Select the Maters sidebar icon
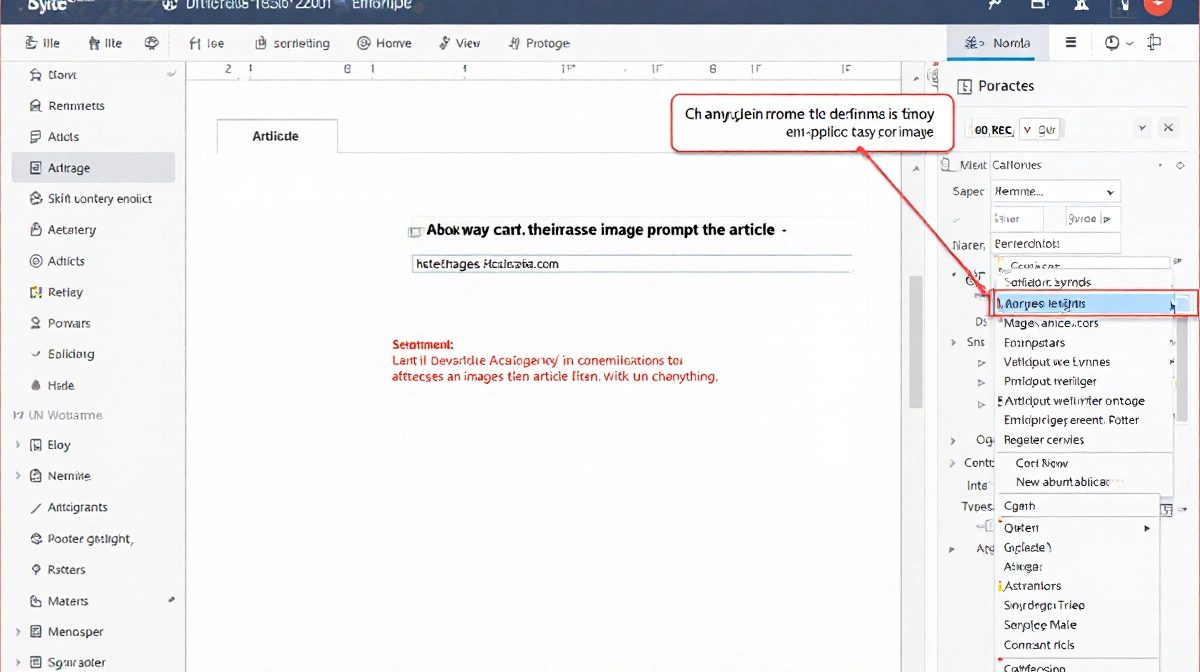Screen dimensions: 1200x672 coord(34,600)
